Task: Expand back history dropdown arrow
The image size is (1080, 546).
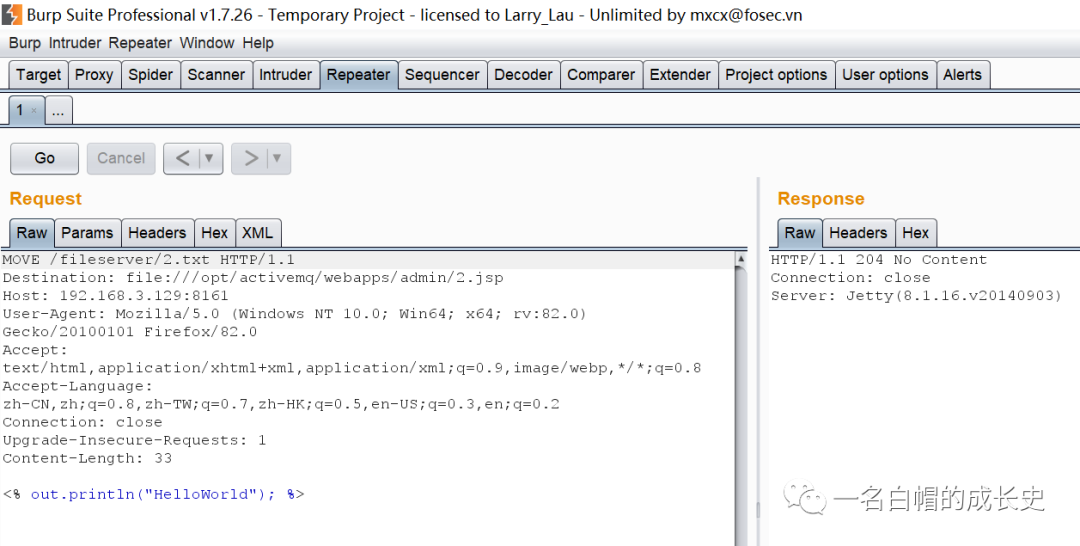Action: point(209,158)
